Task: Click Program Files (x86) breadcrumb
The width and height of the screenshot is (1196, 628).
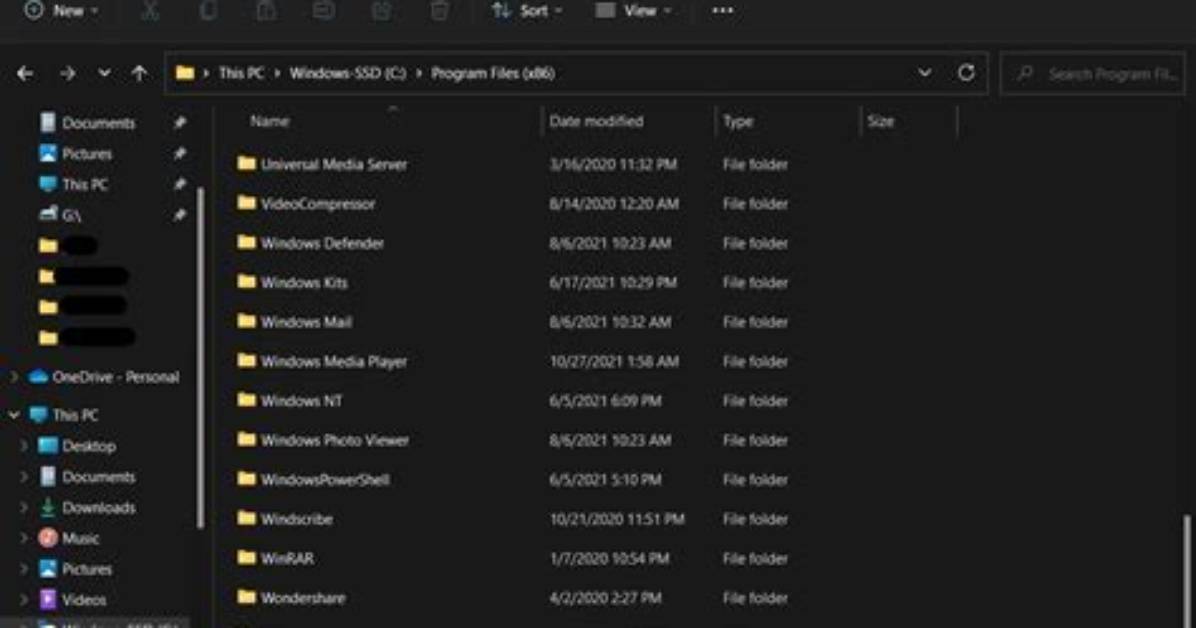Action: click(493, 73)
